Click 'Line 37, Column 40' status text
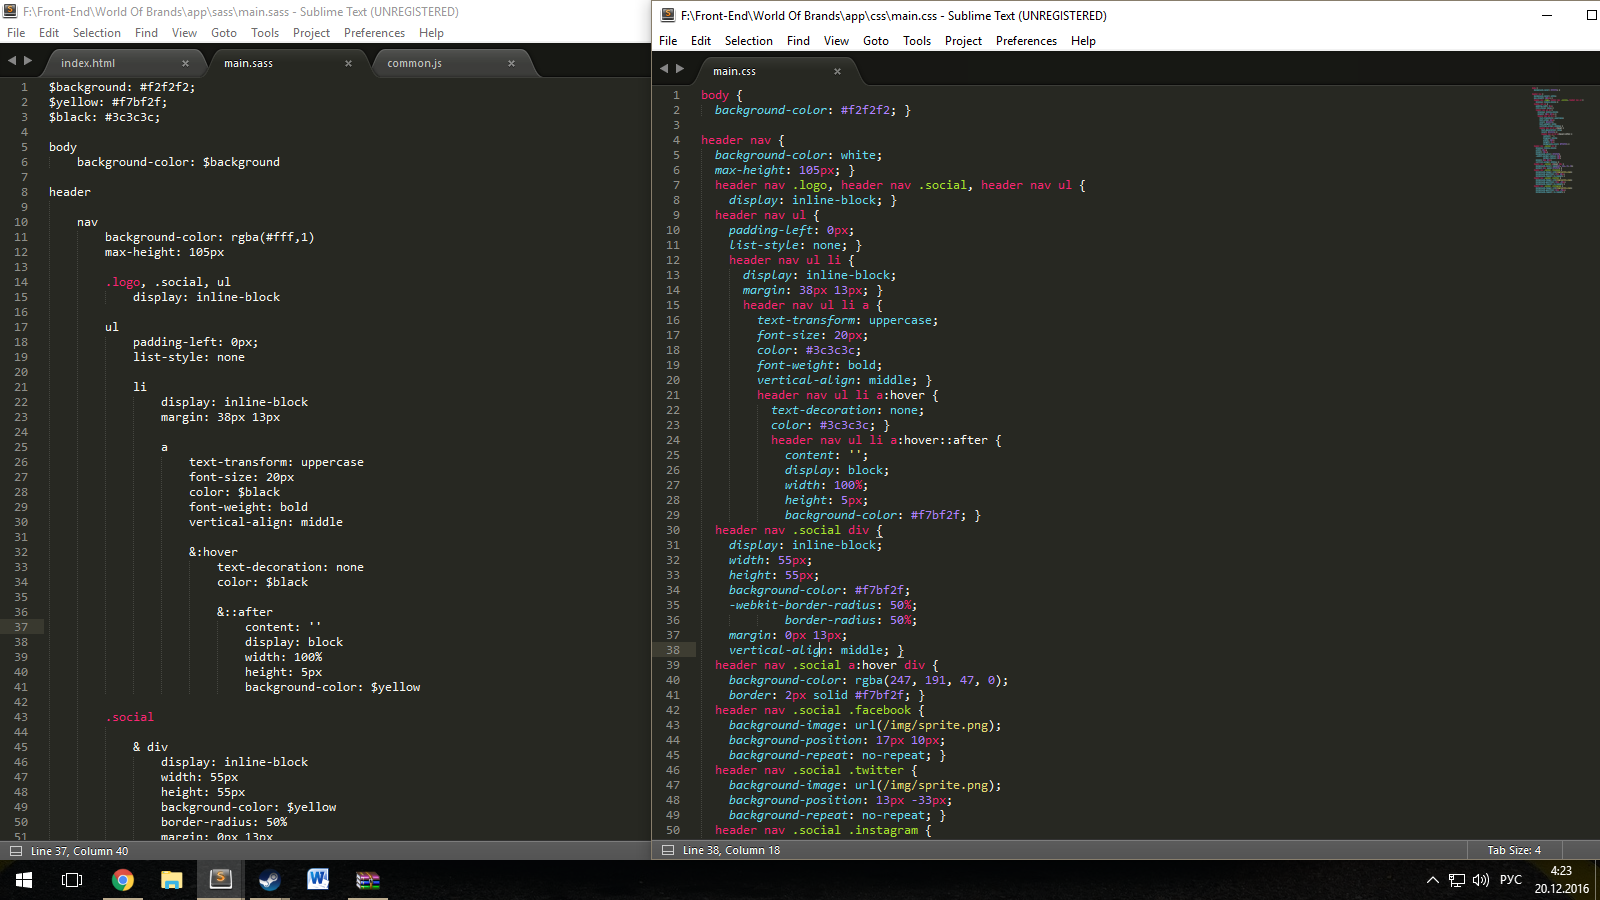1600x900 pixels. pyautogui.click(x=80, y=851)
